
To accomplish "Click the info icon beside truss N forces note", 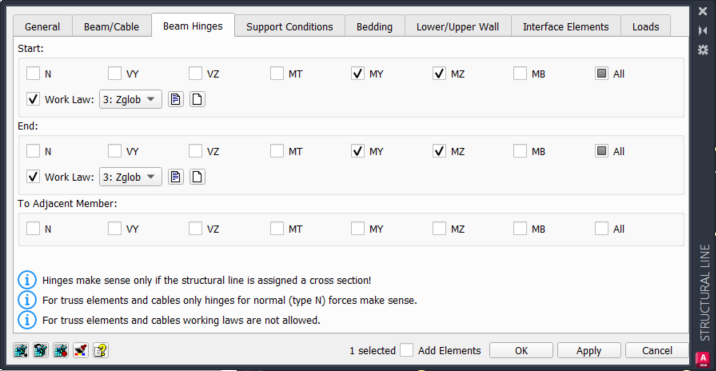I will [27, 300].
